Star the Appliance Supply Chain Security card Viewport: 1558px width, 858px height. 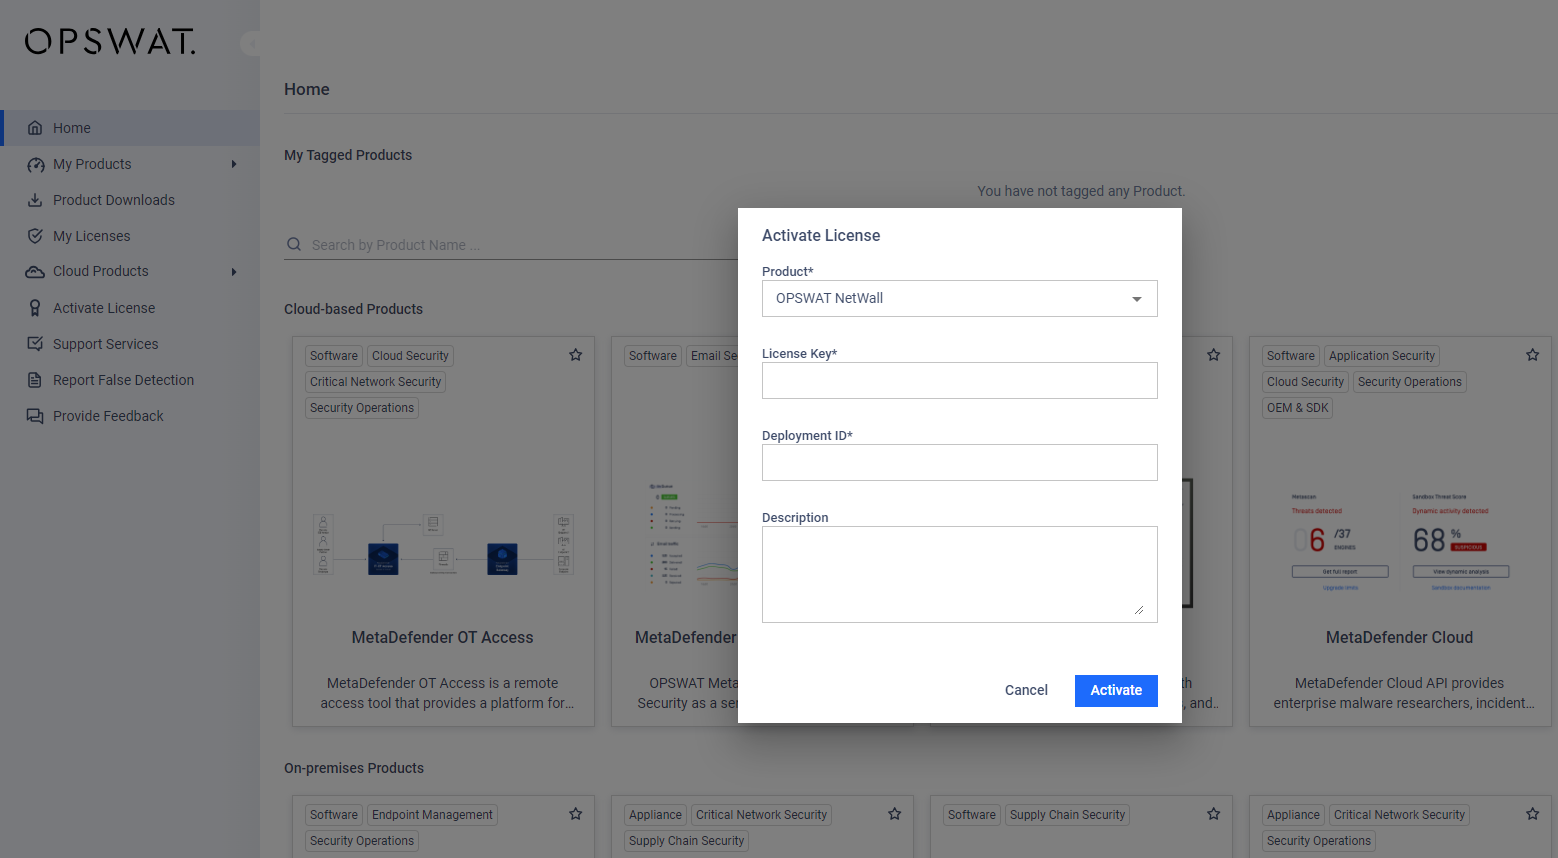pos(895,814)
